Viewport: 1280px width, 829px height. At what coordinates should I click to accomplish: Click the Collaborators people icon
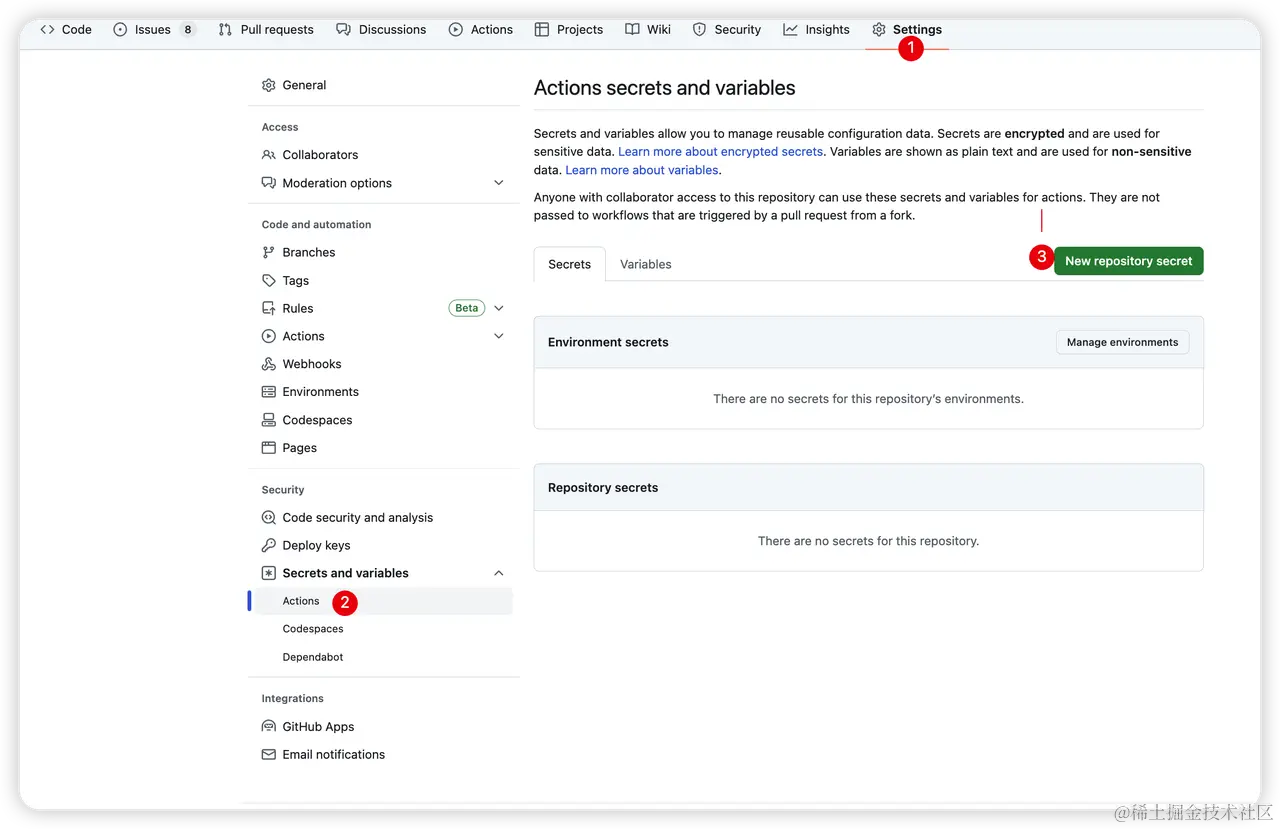pyautogui.click(x=268, y=155)
